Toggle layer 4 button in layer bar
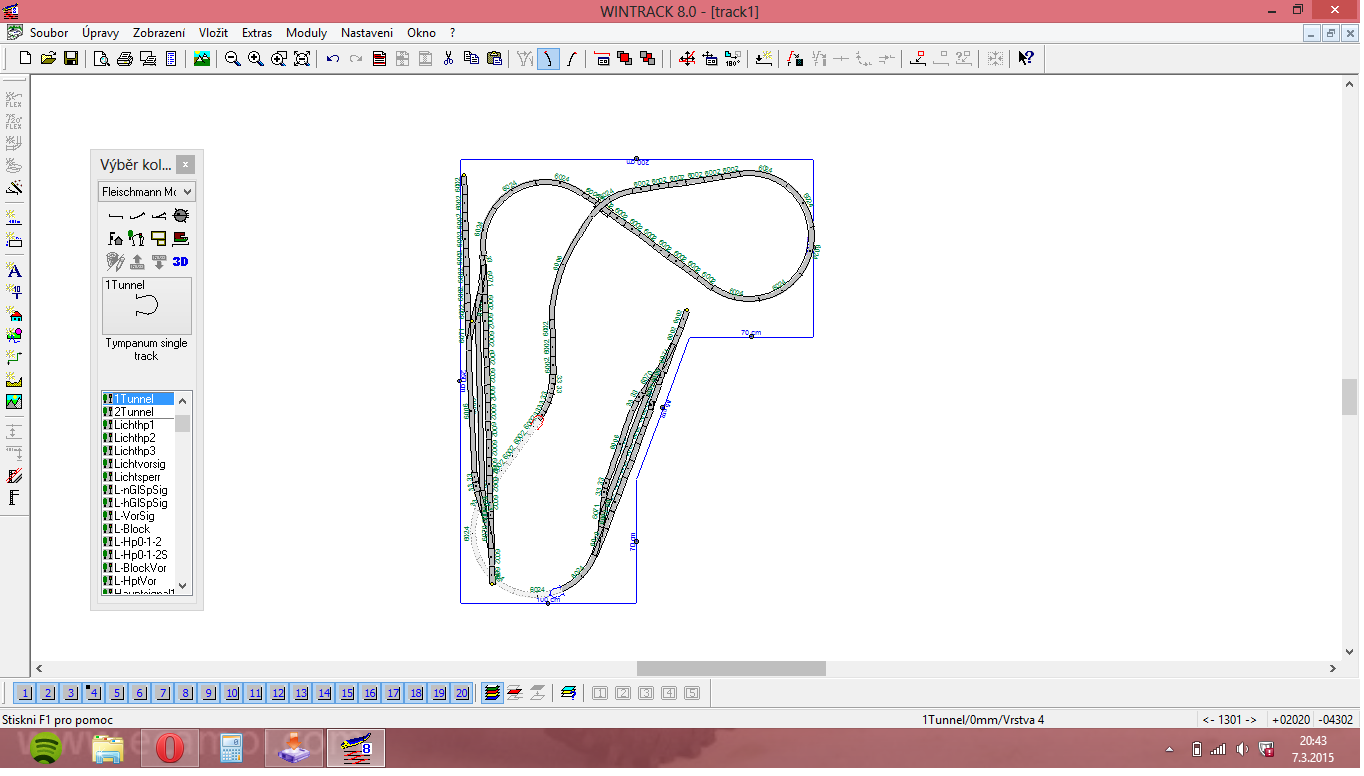The width and height of the screenshot is (1364, 776). (x=94, y=693)
